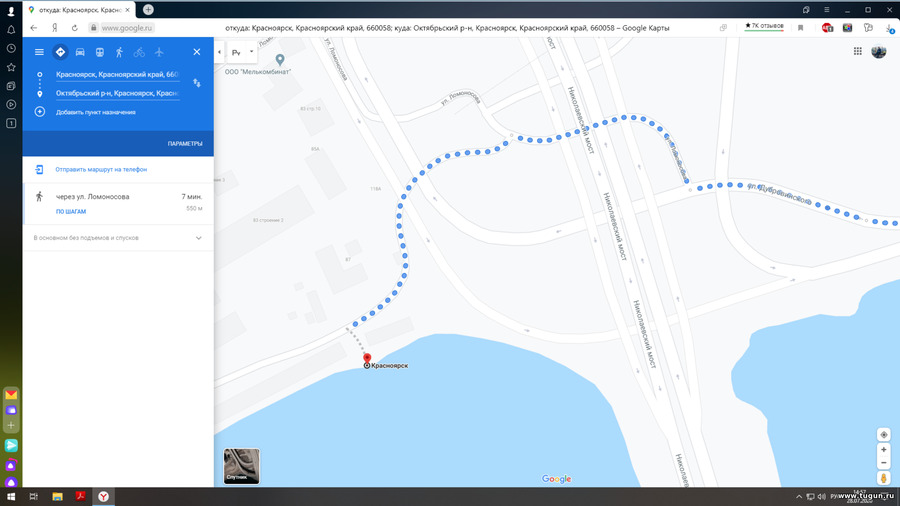Zoom in on the map
The image size is (900, 506).
tap(884, 450)
